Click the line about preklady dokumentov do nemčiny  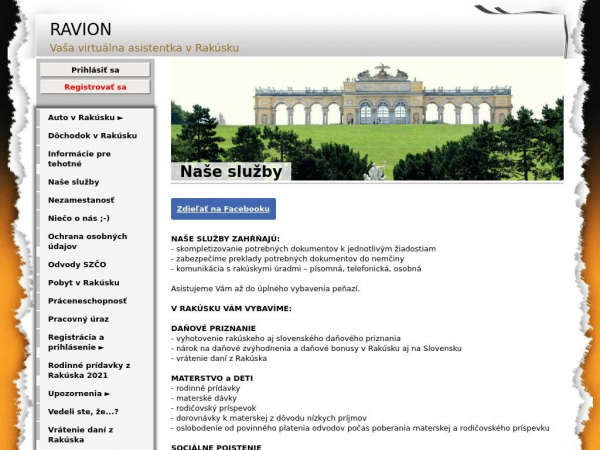[287, 259]
